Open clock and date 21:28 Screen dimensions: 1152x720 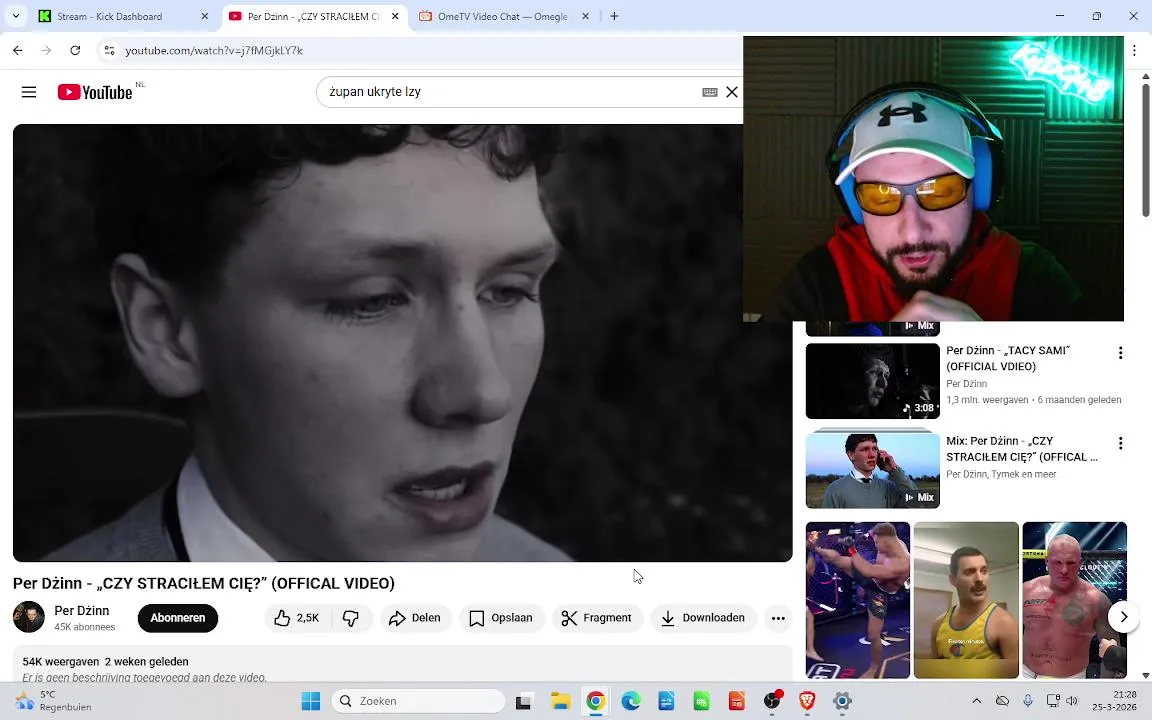(x=1116, y=701)
